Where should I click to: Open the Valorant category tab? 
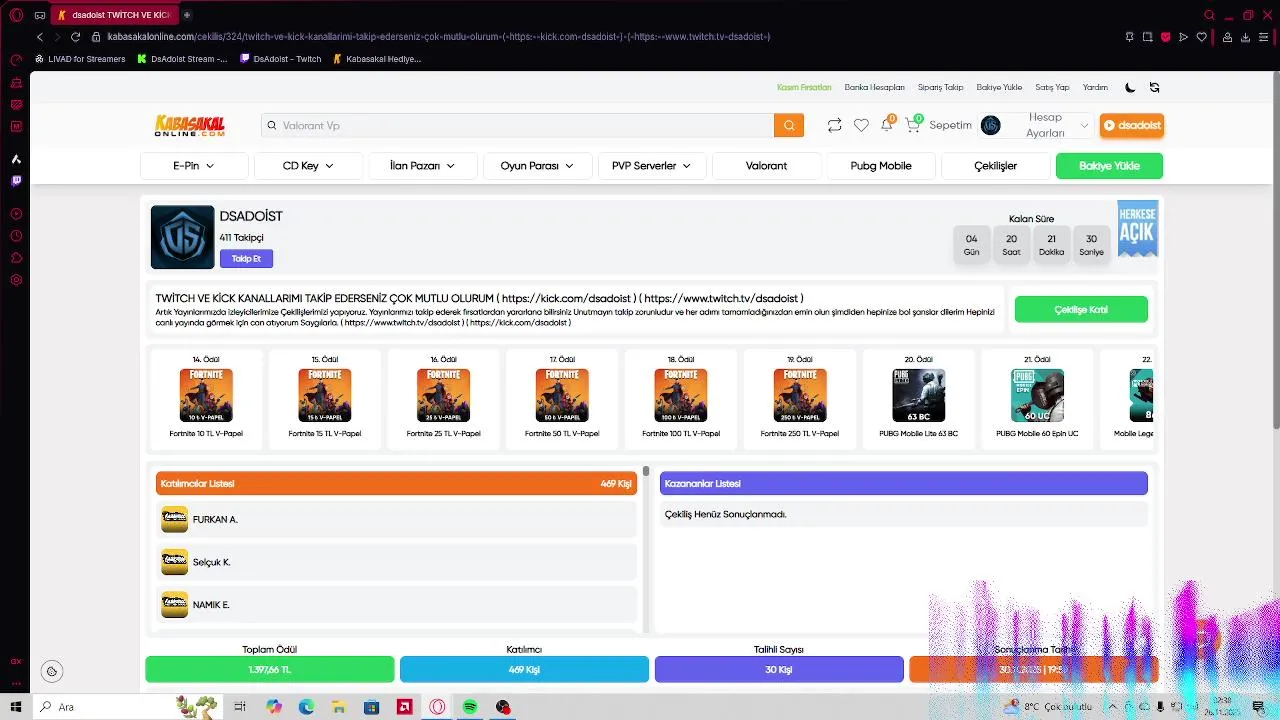pyautogui.click(x=766, y=166)
